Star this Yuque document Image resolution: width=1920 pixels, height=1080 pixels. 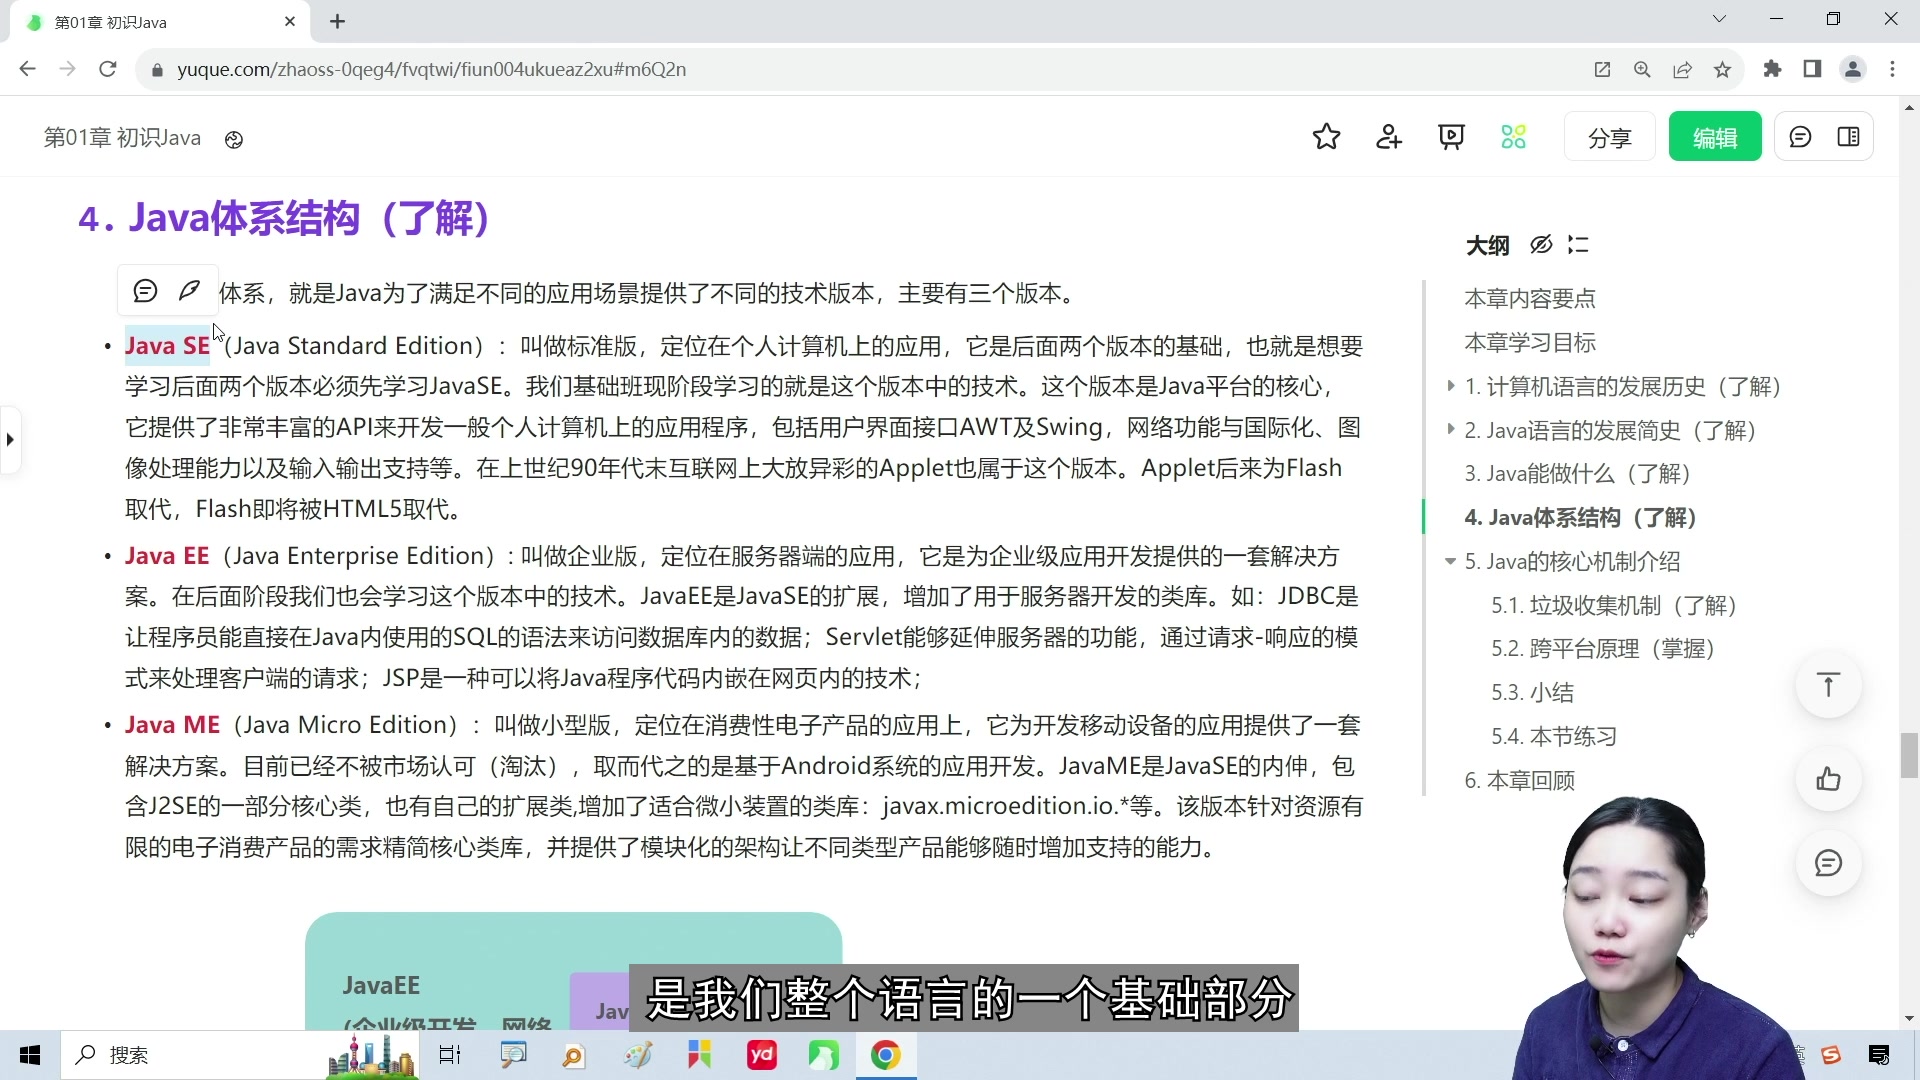click(x=1326, y=136)
